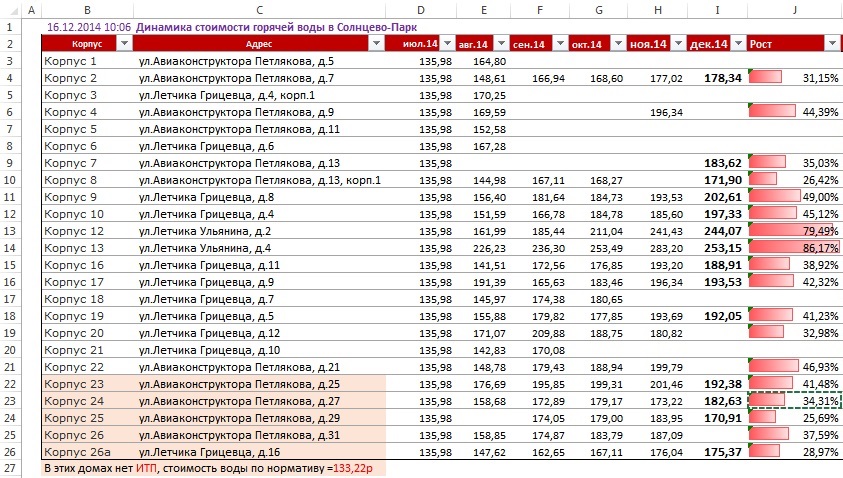Select address ул.Авиаконструктора Петлякова, д.13, корп.1

point(260,180)
